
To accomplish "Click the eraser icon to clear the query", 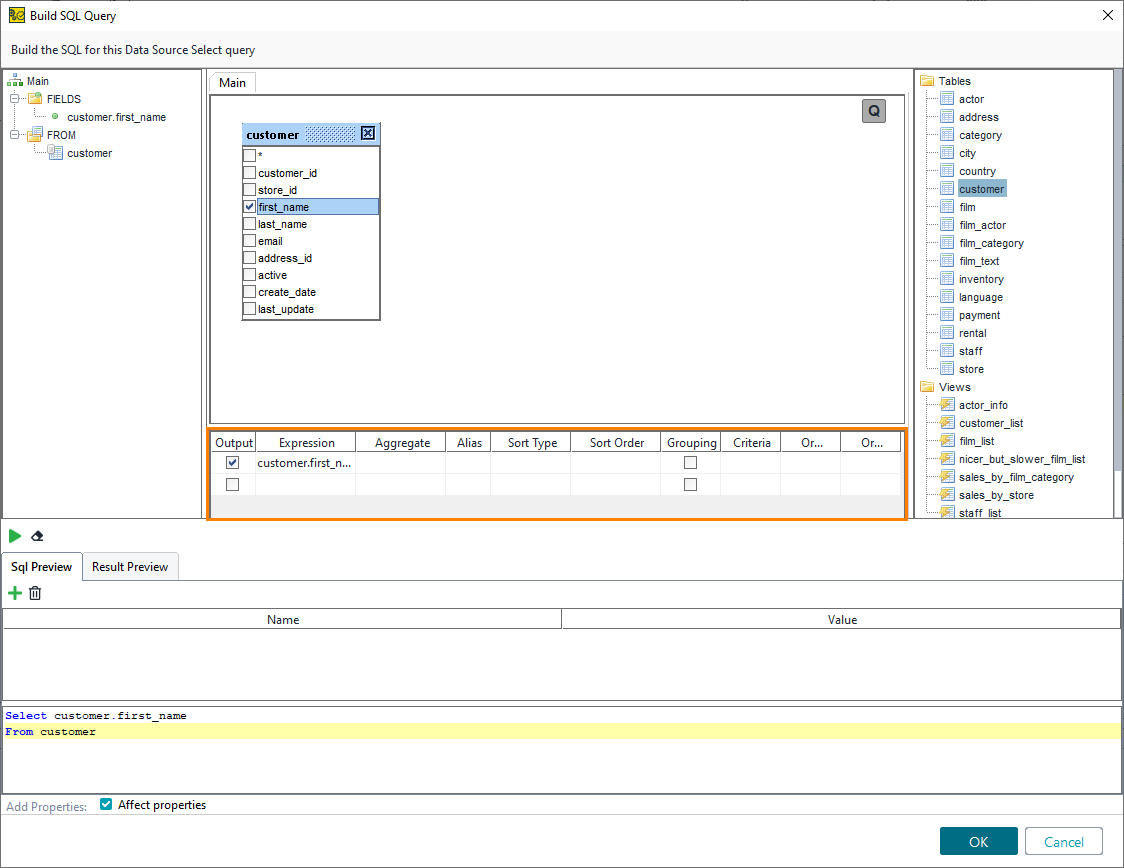I will pyautogui.click(x=37, y=536).
